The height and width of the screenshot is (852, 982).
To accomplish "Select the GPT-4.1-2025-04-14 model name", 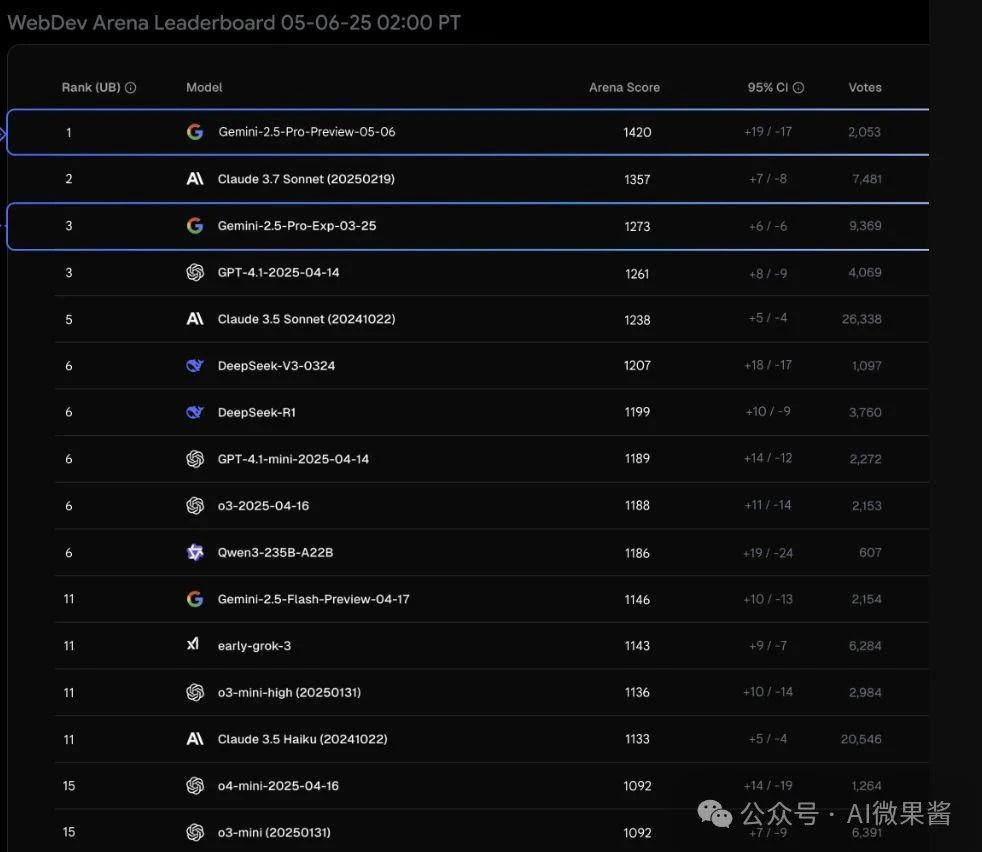I will (x=279, y=273).
